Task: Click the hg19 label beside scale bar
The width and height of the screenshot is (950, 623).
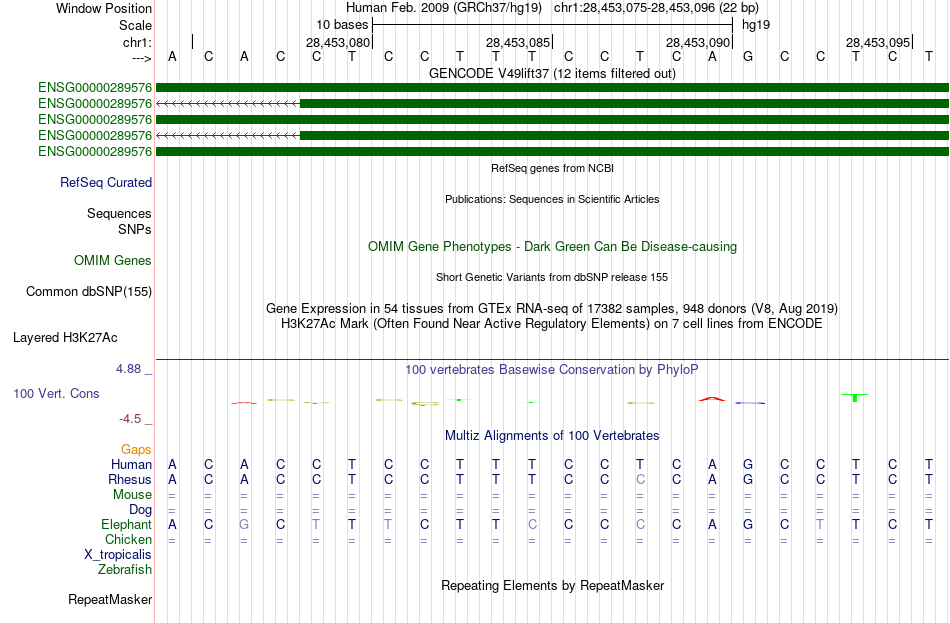Action: [756, 25]
